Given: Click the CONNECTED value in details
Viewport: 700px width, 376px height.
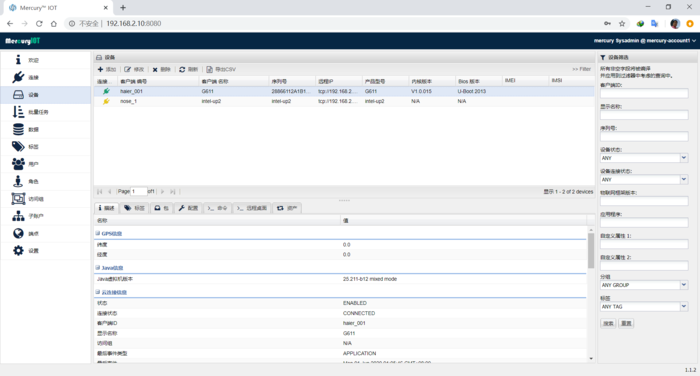Looking at the screenshot, I should pyautogui.click(x=359, y=313).
